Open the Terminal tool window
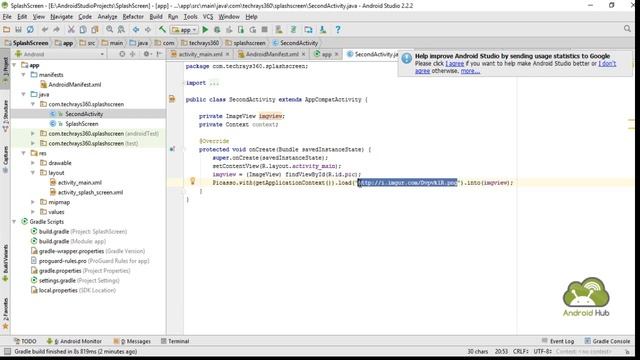Viewport: 640px width, 360px height. pyautogui.click(x=175, y=341)
